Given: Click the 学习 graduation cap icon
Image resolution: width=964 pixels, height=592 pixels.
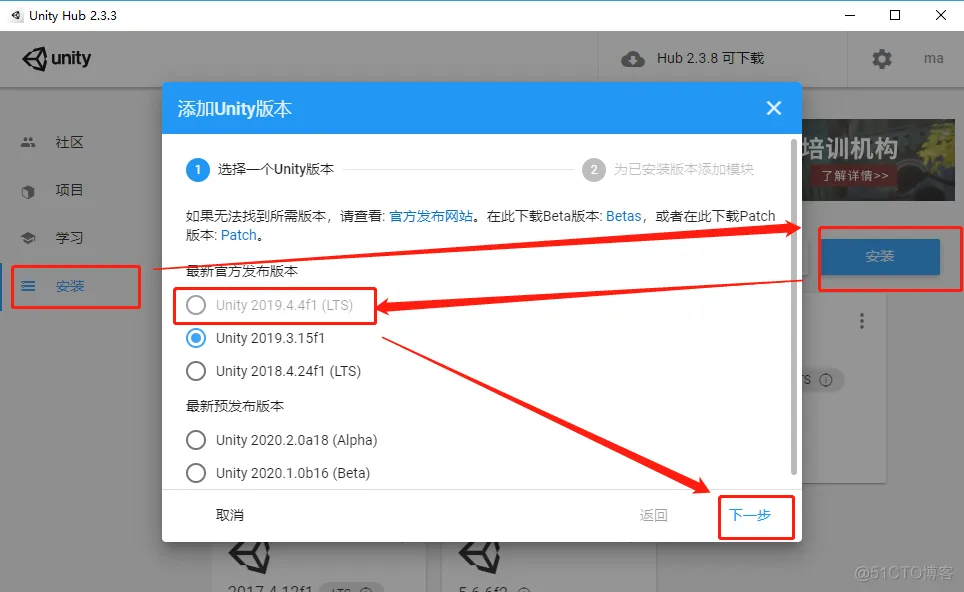Looking at the screenshot, I should [28, 238].
